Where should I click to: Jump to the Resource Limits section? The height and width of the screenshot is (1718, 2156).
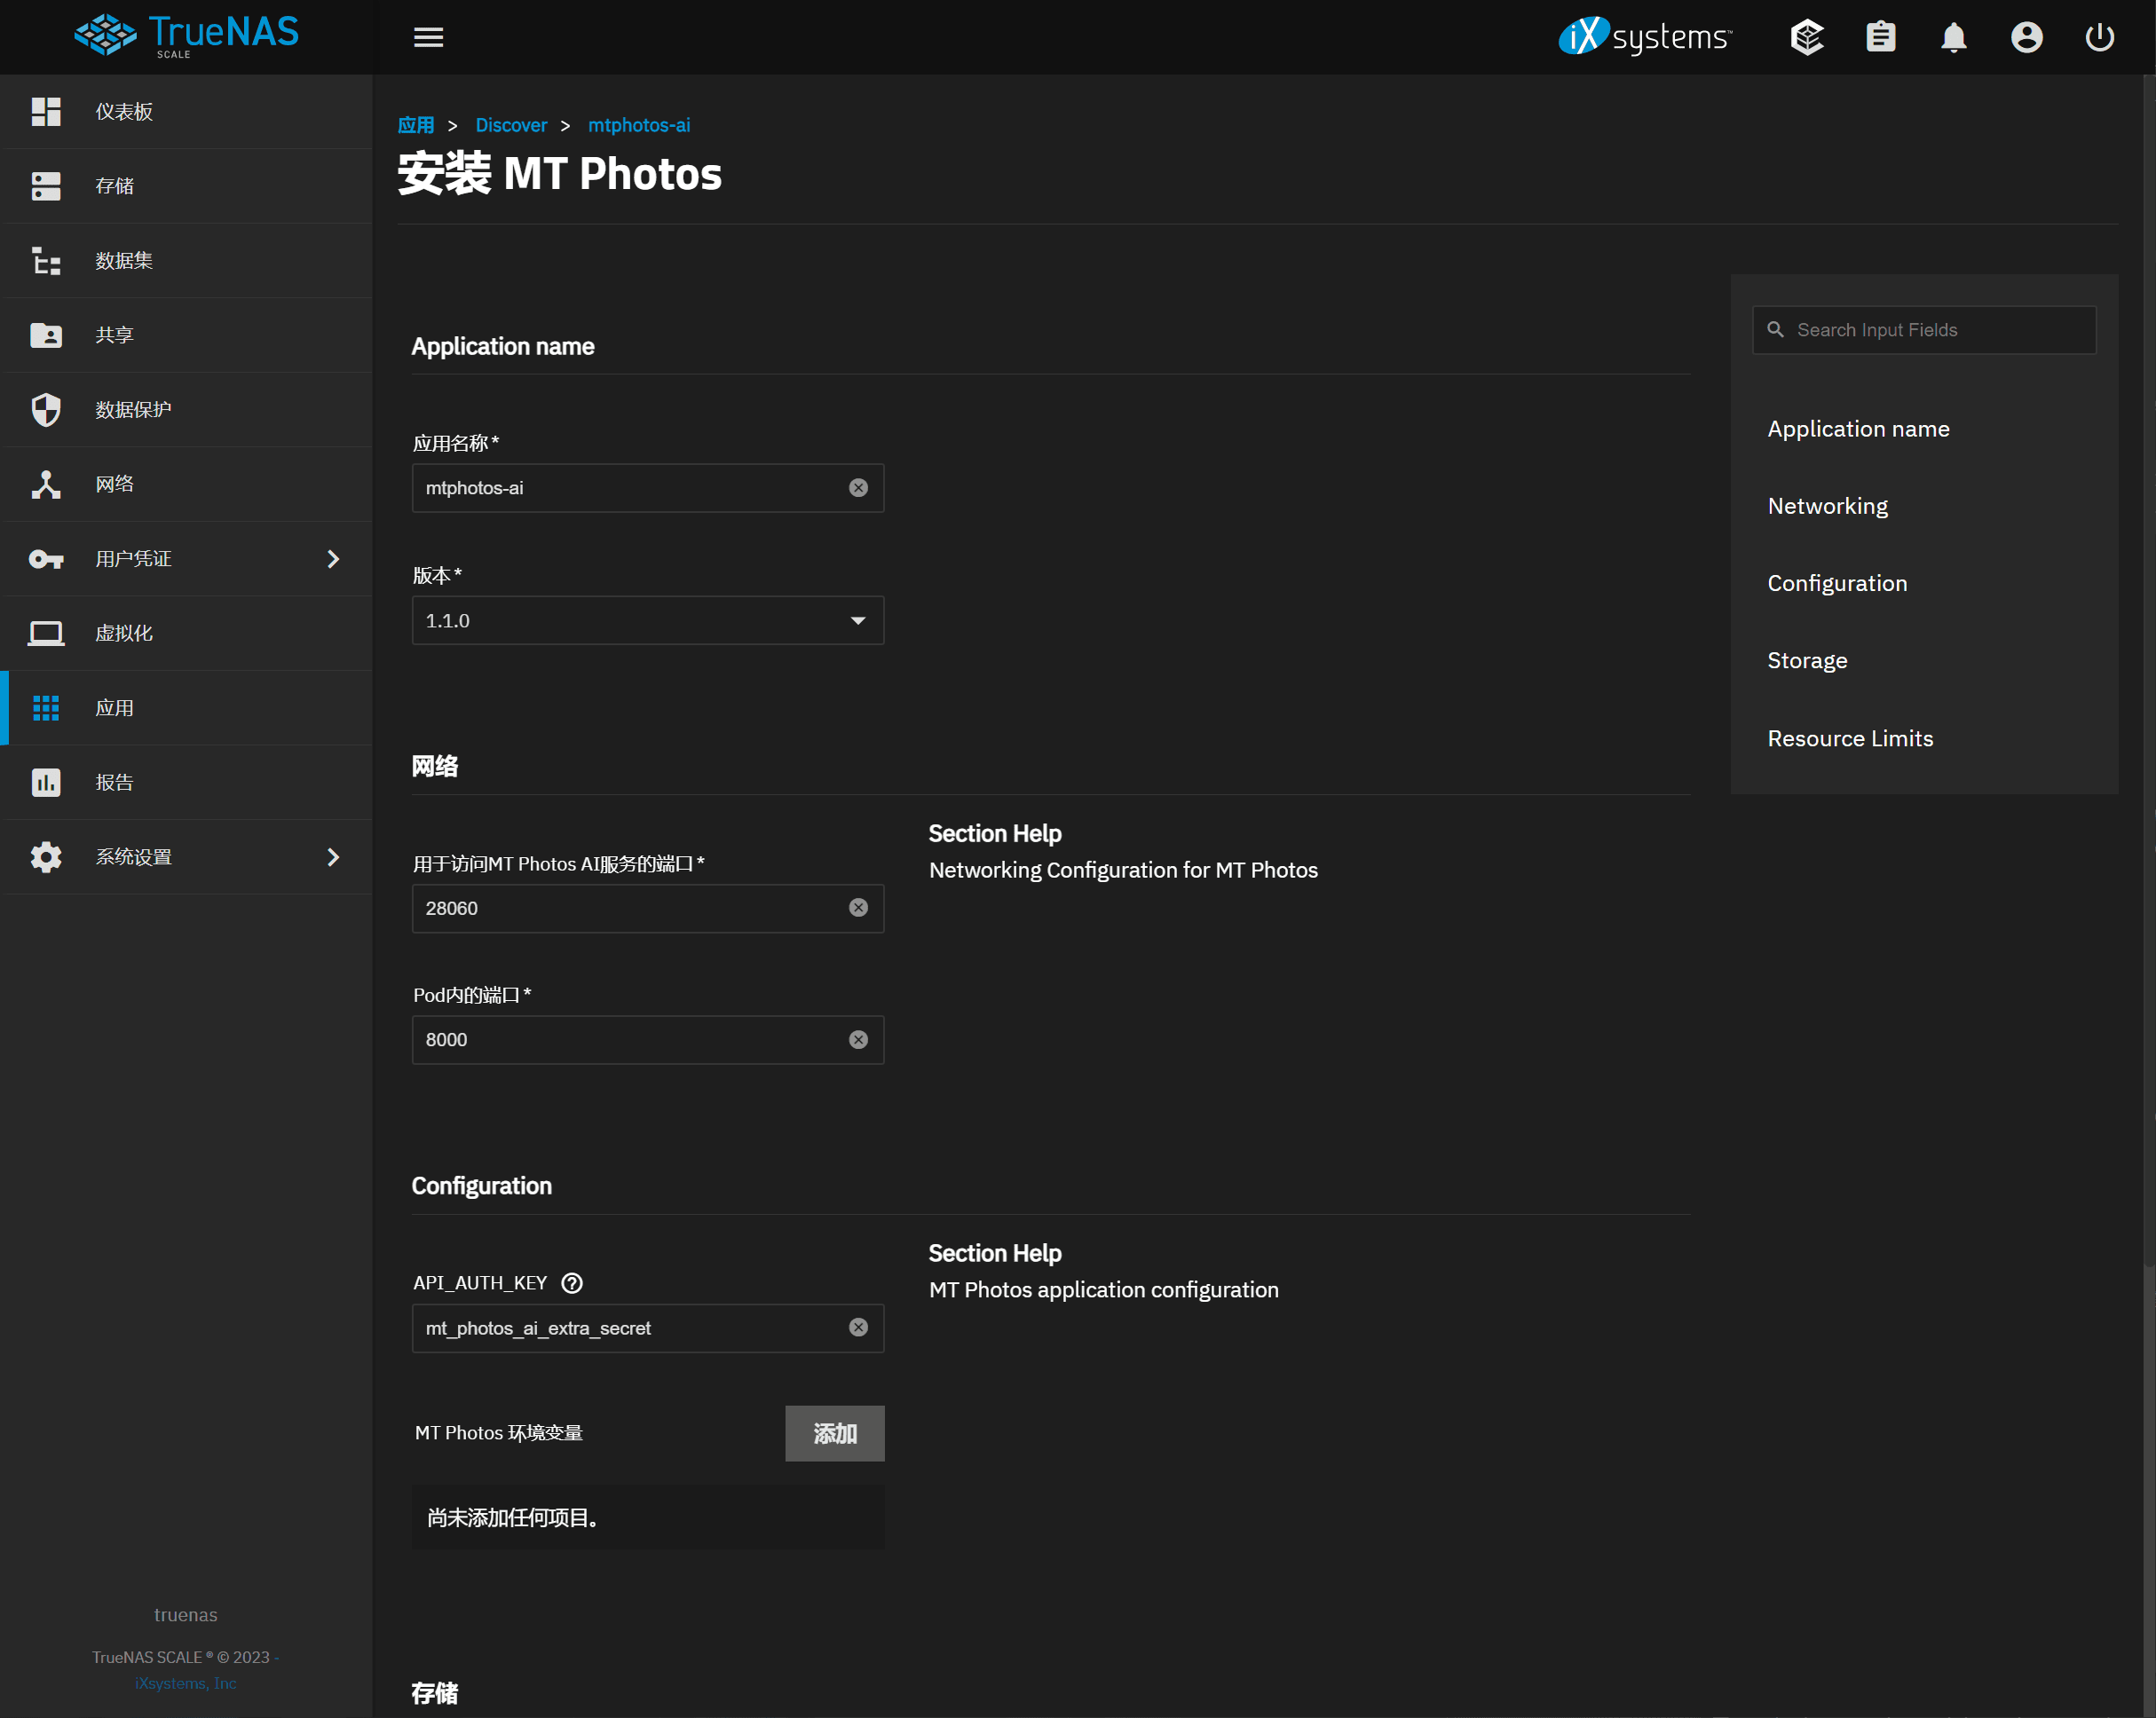coord(1850,738)
